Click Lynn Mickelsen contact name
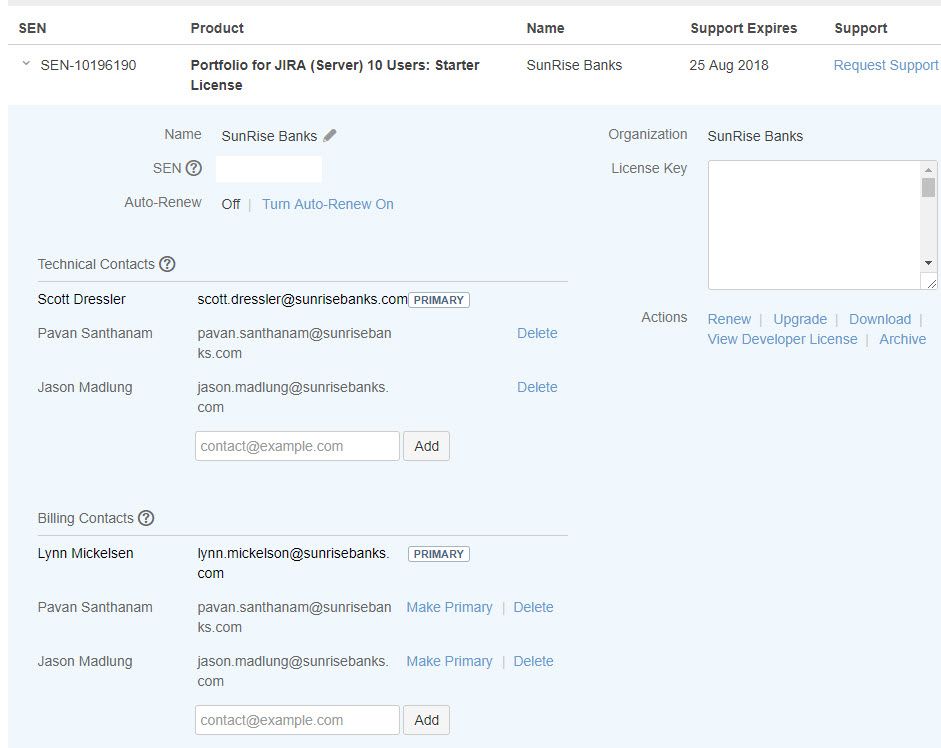 click(x=85, y=553)
